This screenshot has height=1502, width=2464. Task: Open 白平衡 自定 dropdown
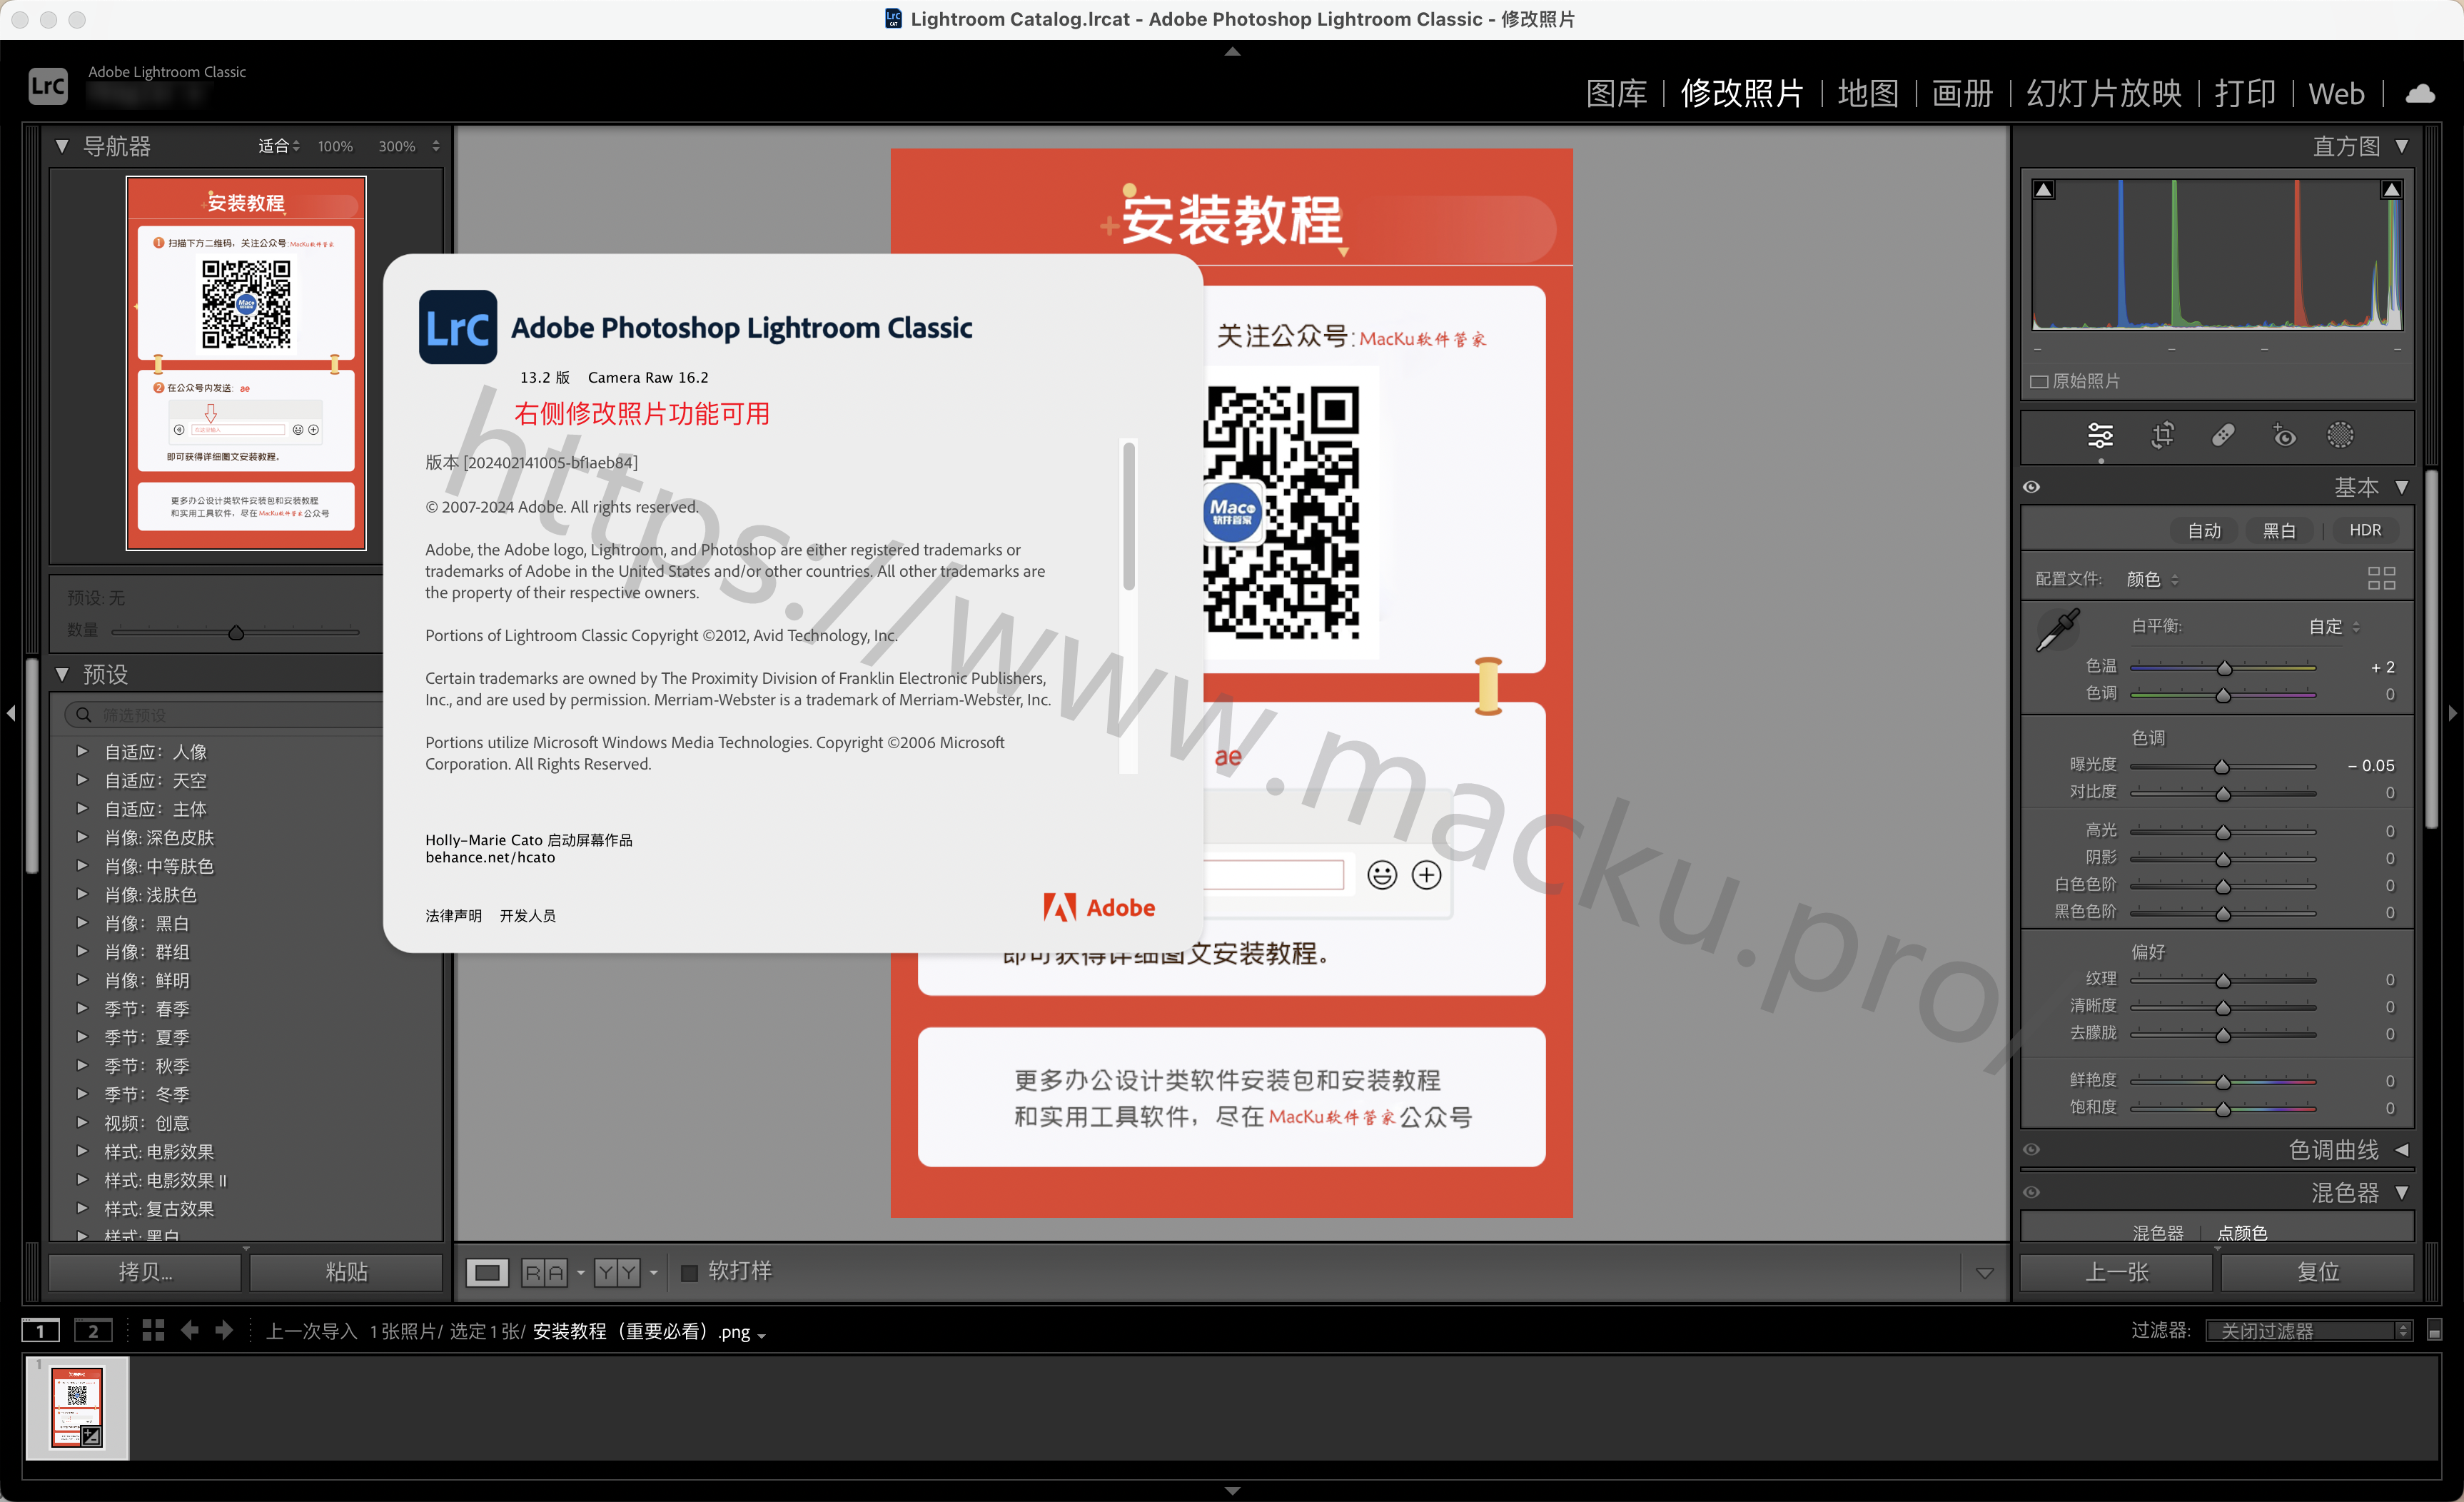[x=2333, y=626]
